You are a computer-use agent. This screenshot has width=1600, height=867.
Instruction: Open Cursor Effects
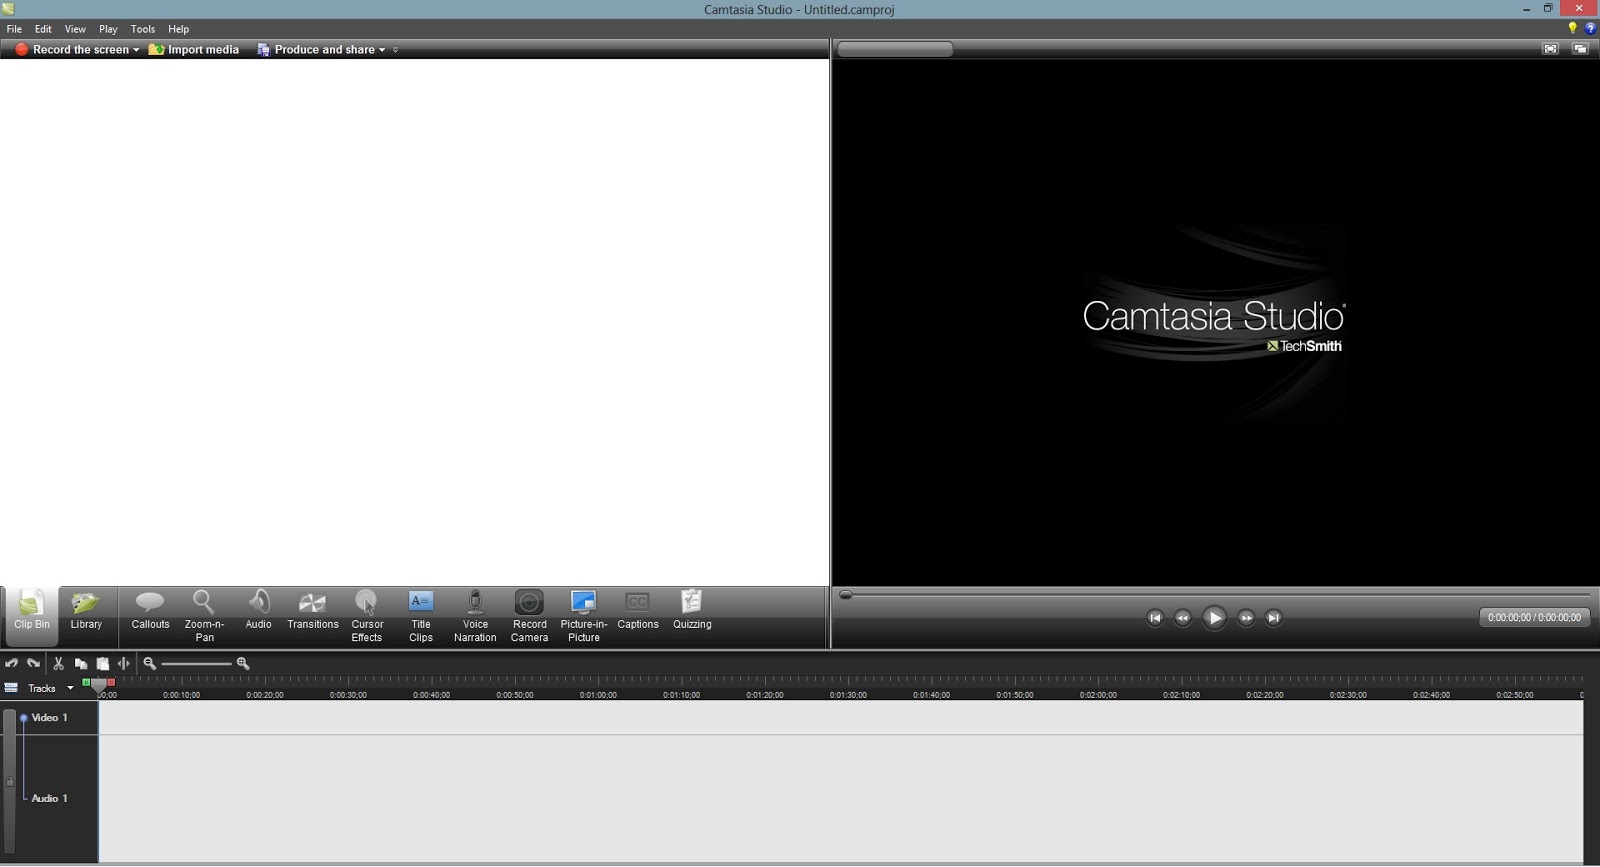[367, 616]
